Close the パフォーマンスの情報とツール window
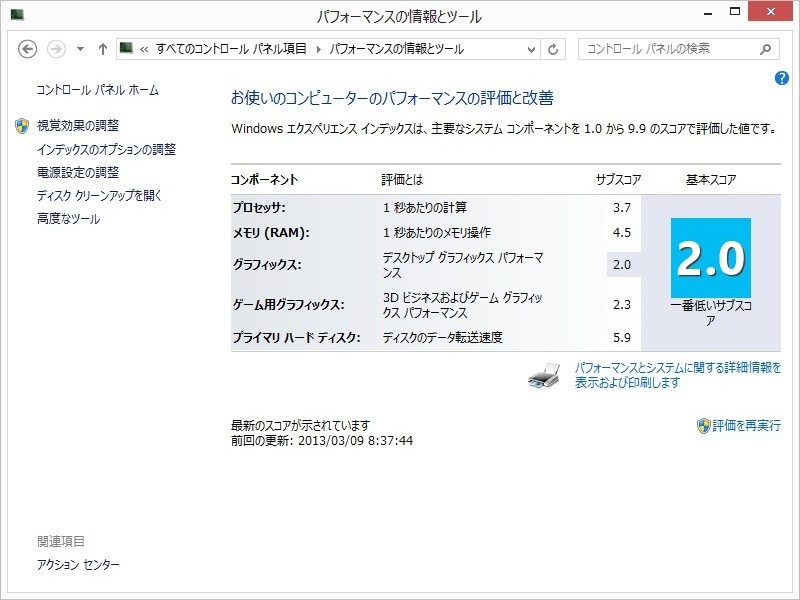Screen dimensions: 800x600 pyautogui.click(x=770, y=12)
